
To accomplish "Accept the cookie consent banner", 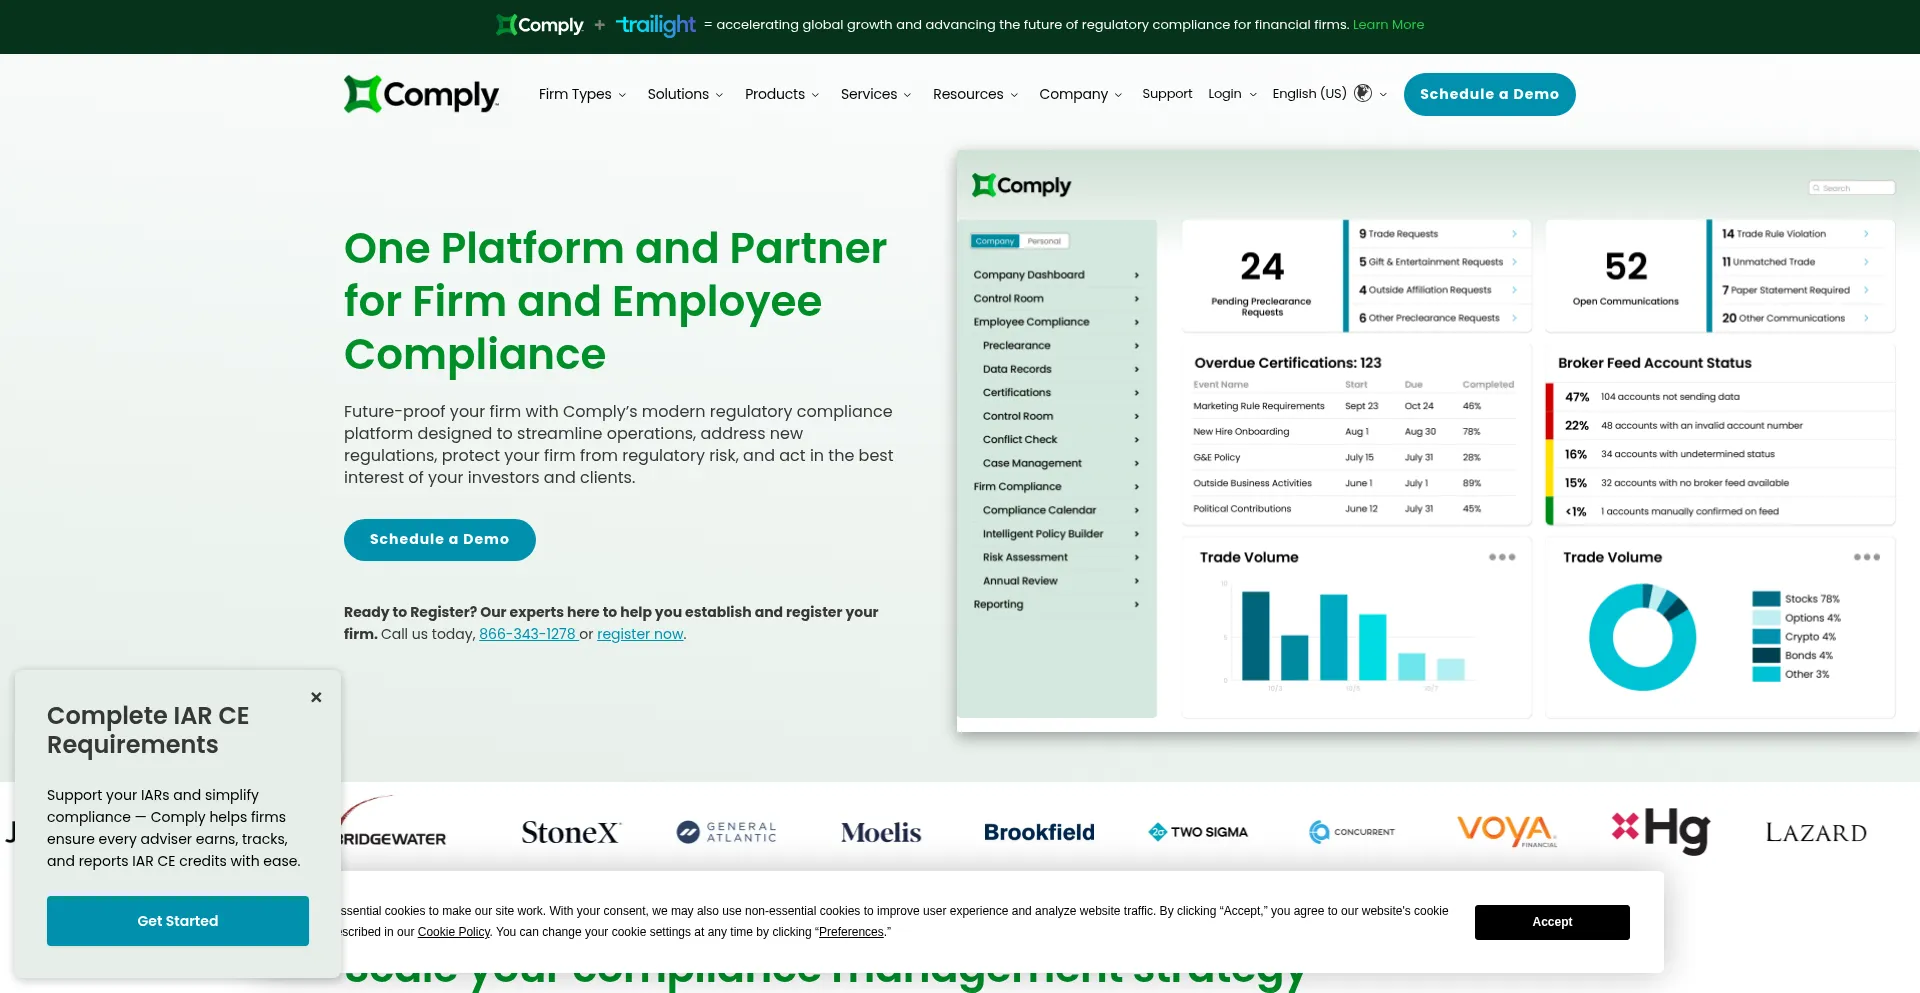I will click(x=1552, y=922).
